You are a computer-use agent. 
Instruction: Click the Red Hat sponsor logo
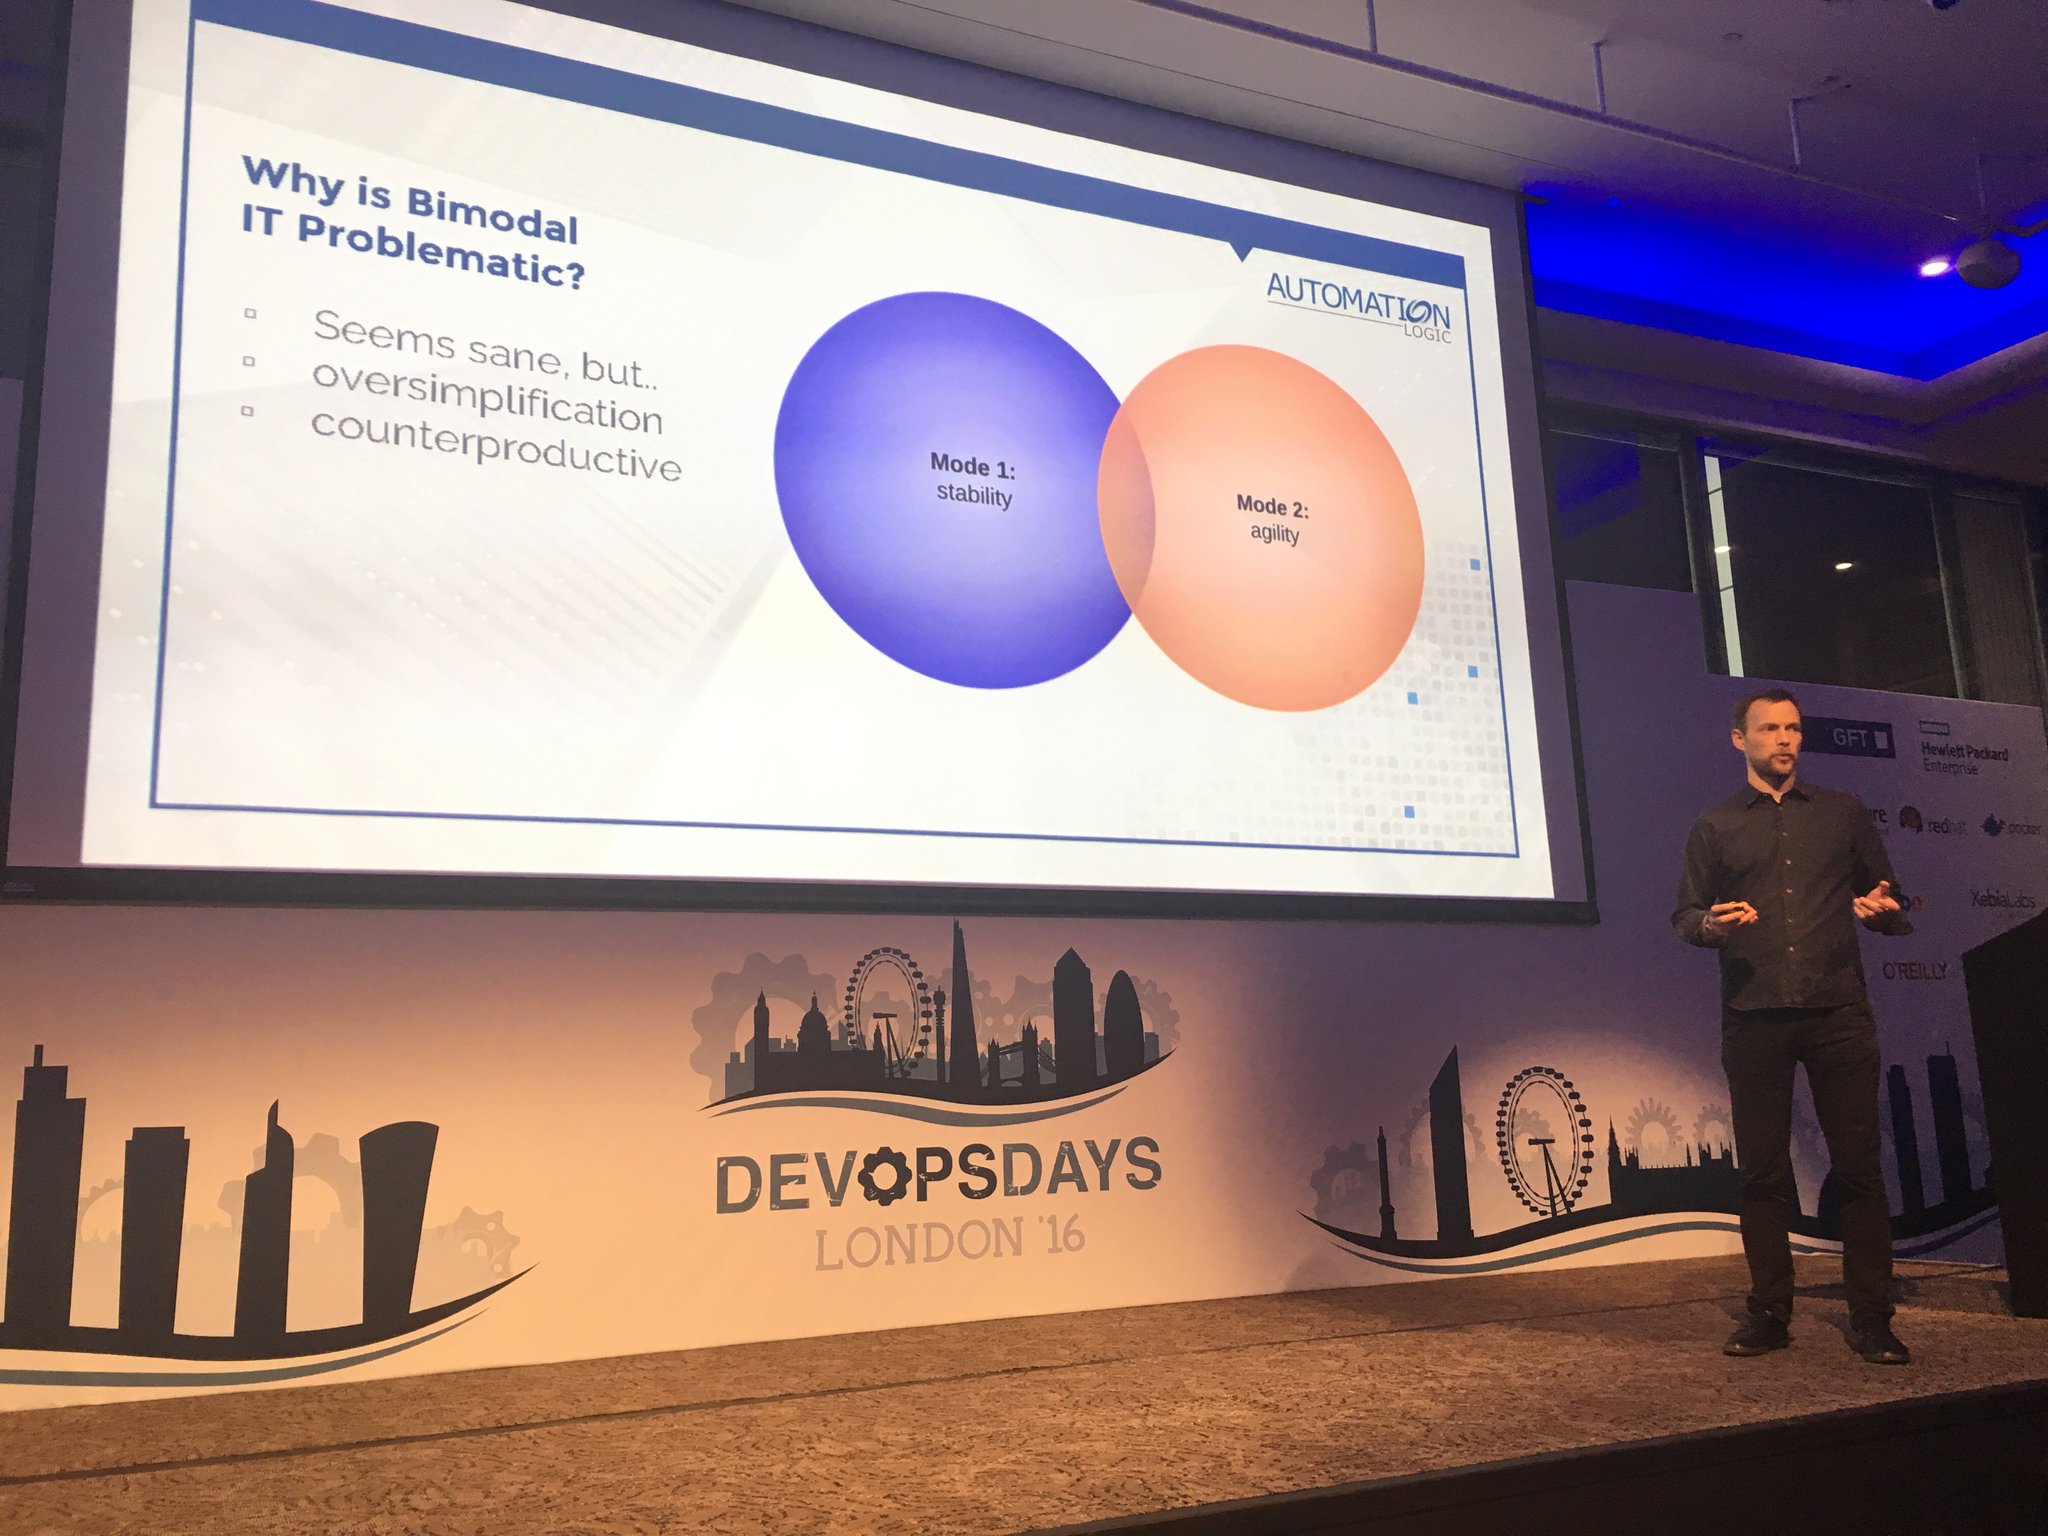point(1933,824)
